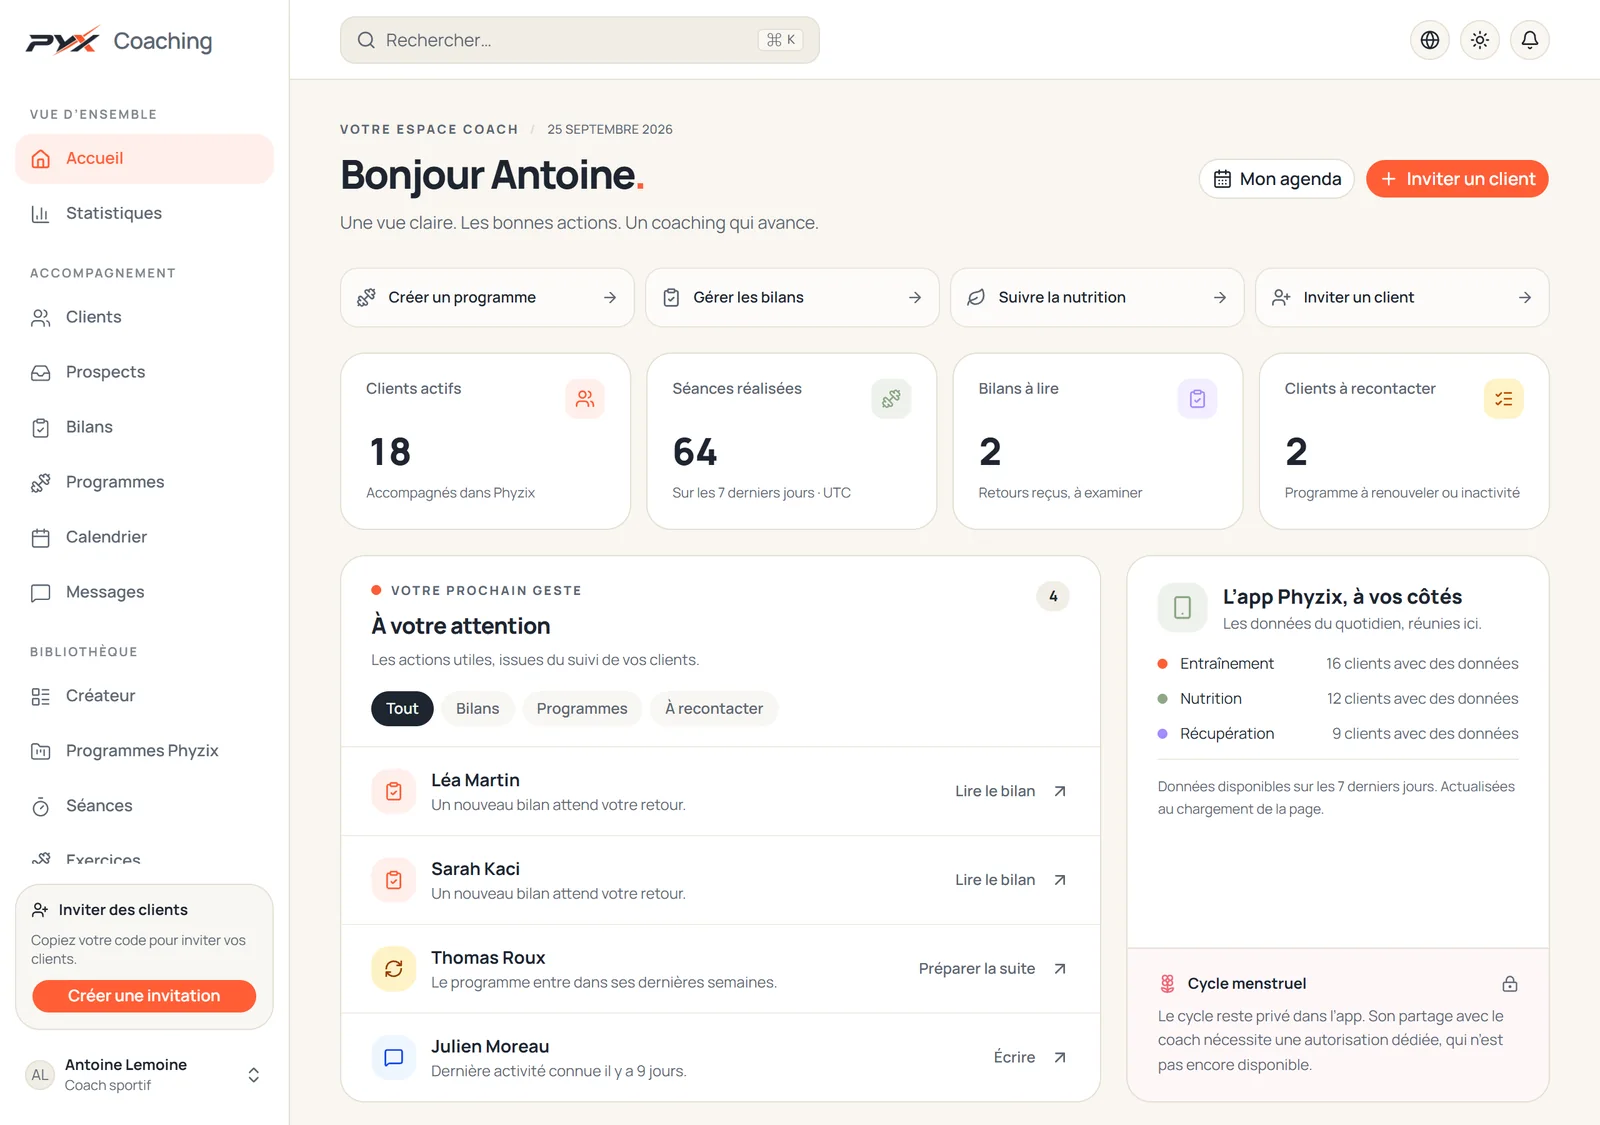Viewport: 1600px width, 1125px height.
Task: Click arrow on Inviter un client shortcut card
Action: 1525,298
